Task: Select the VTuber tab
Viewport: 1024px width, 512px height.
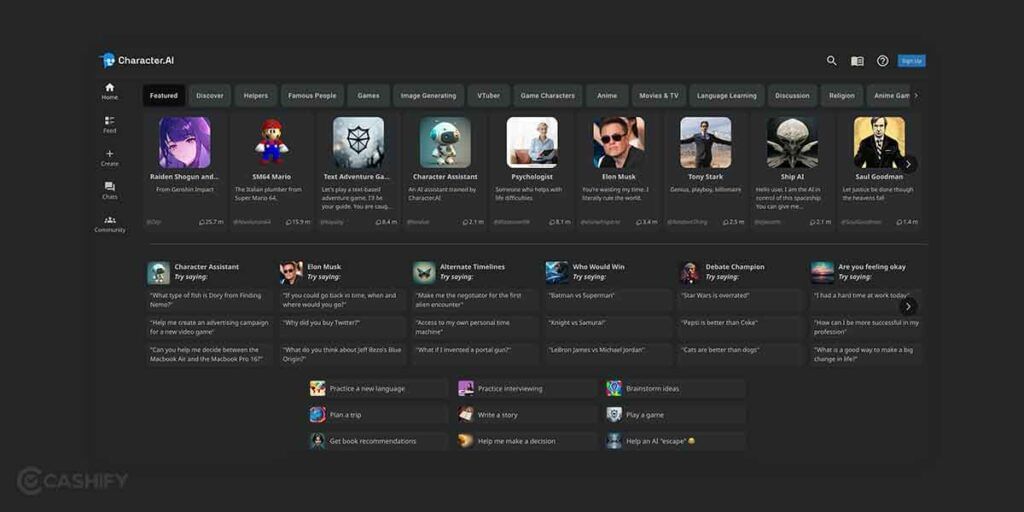Action: point(488,95)
